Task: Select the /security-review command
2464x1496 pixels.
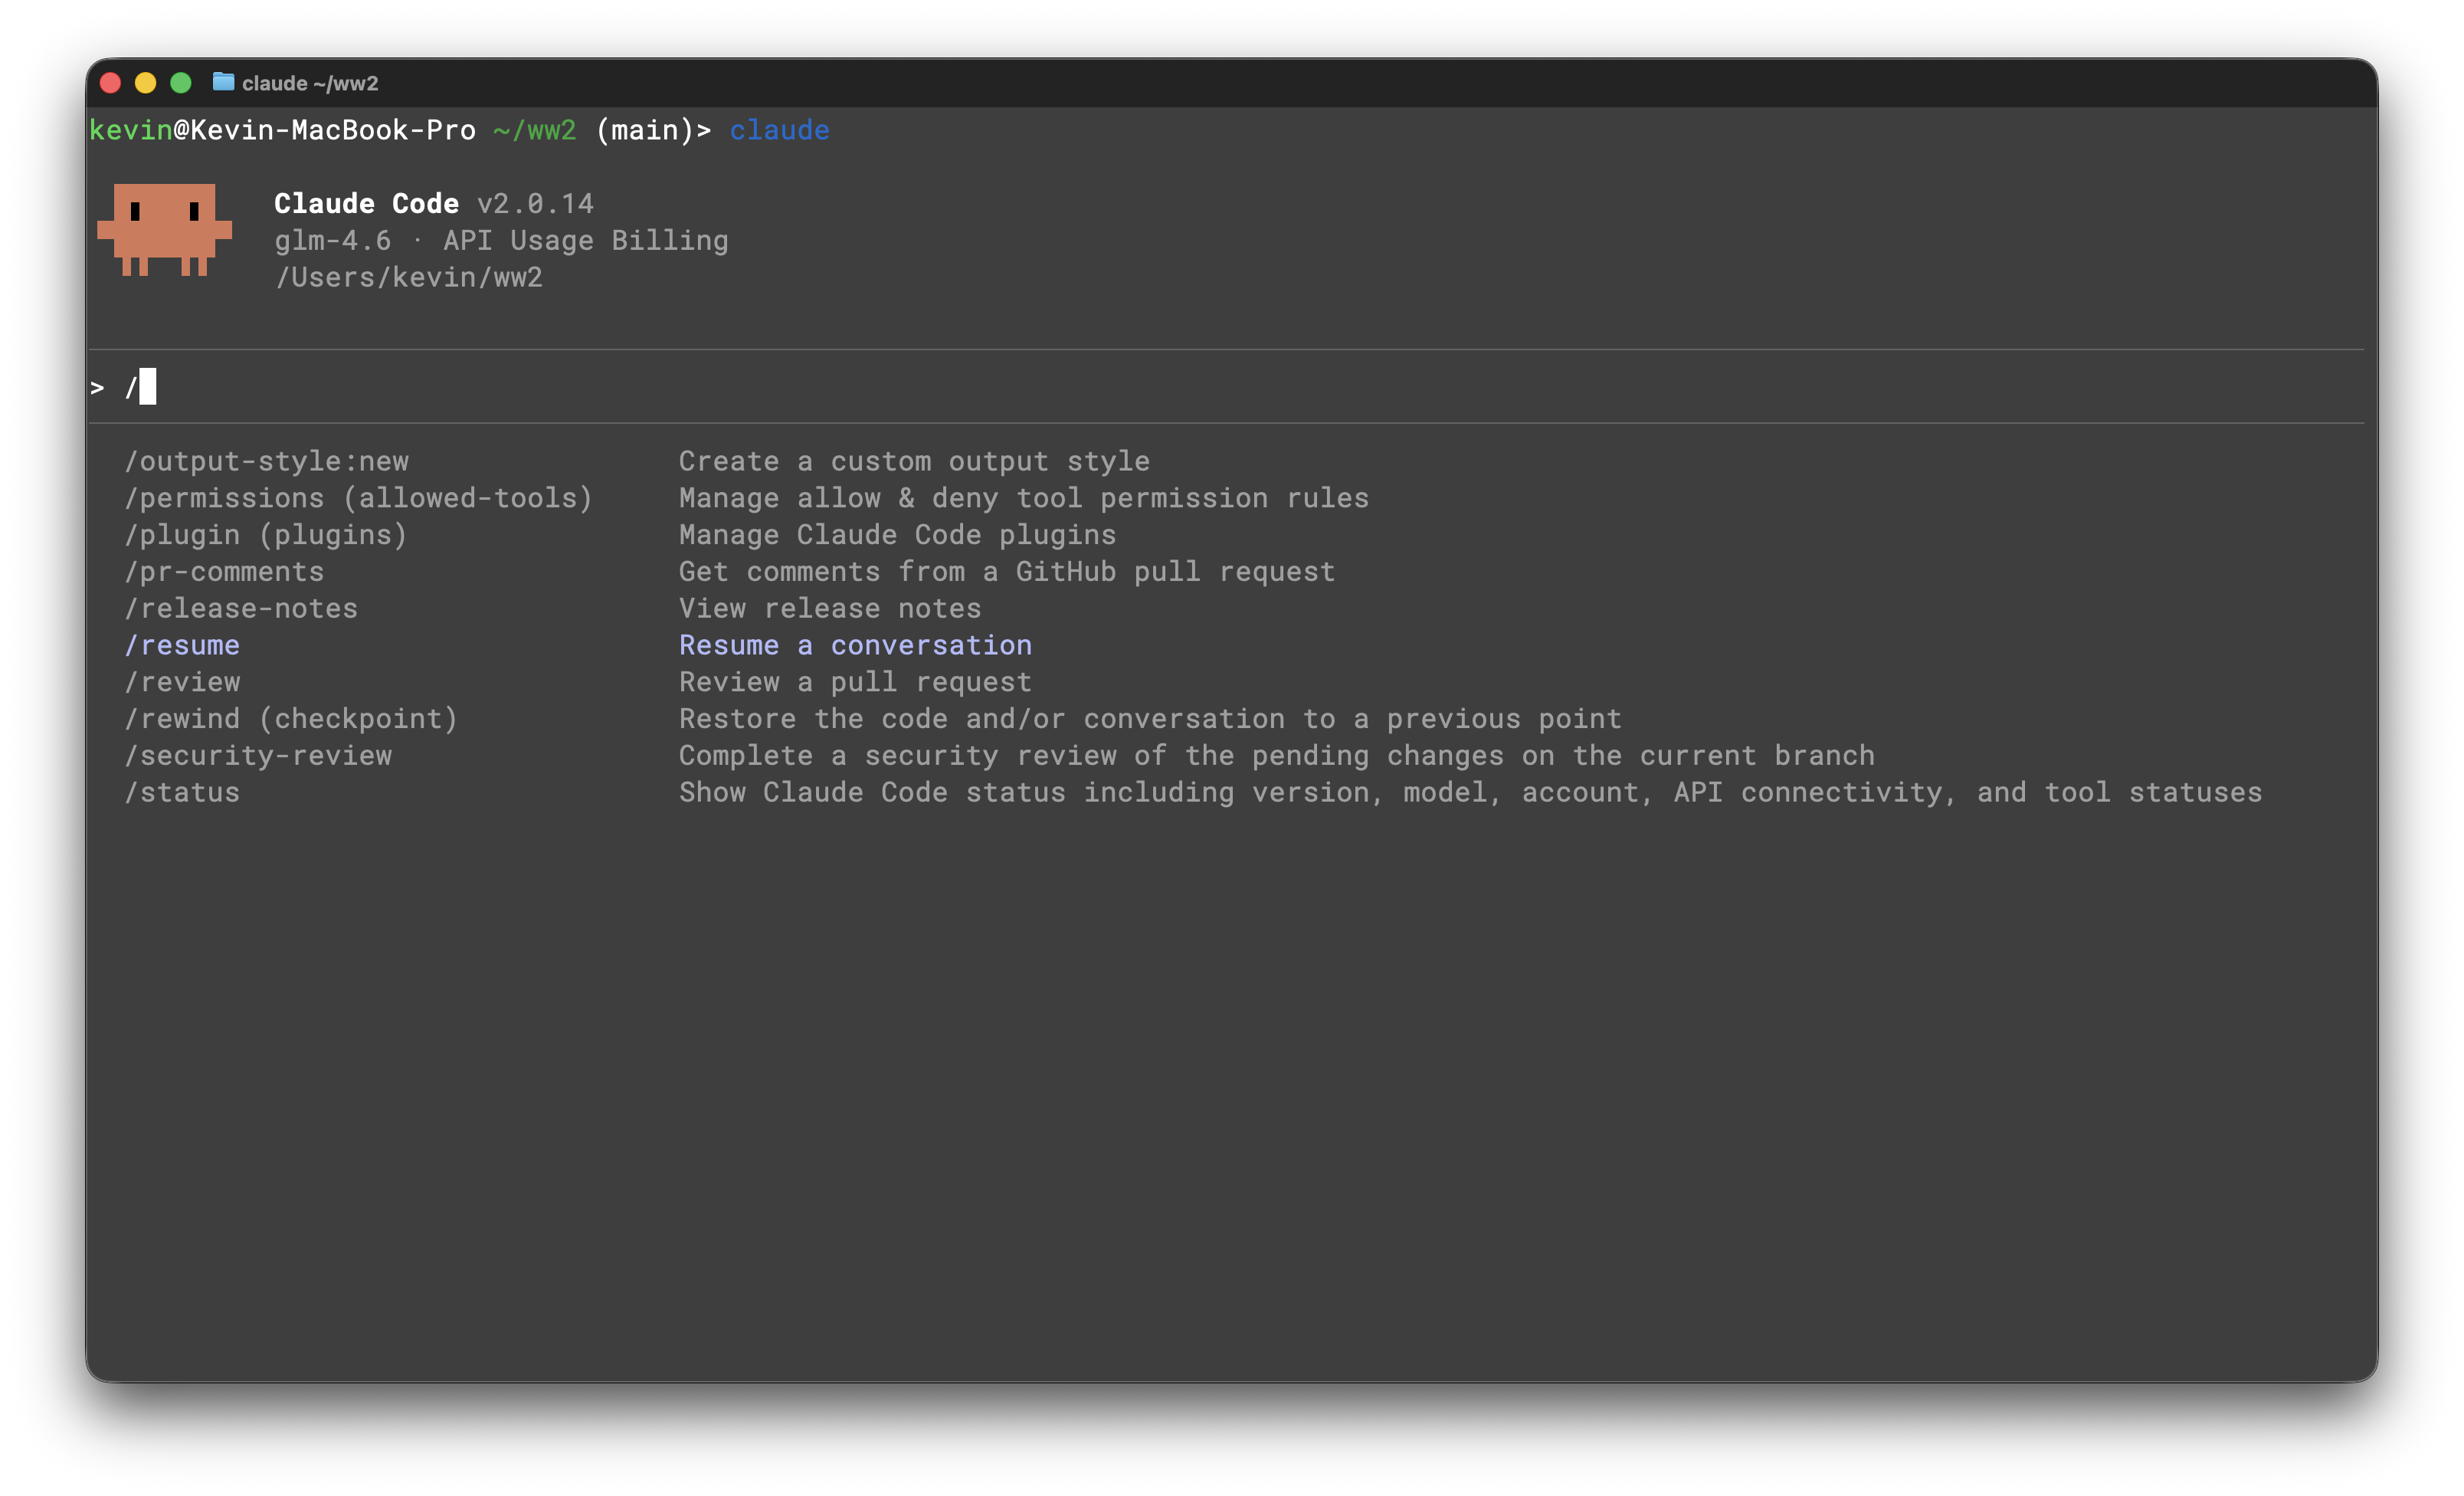Action: (x=258, y=756)
